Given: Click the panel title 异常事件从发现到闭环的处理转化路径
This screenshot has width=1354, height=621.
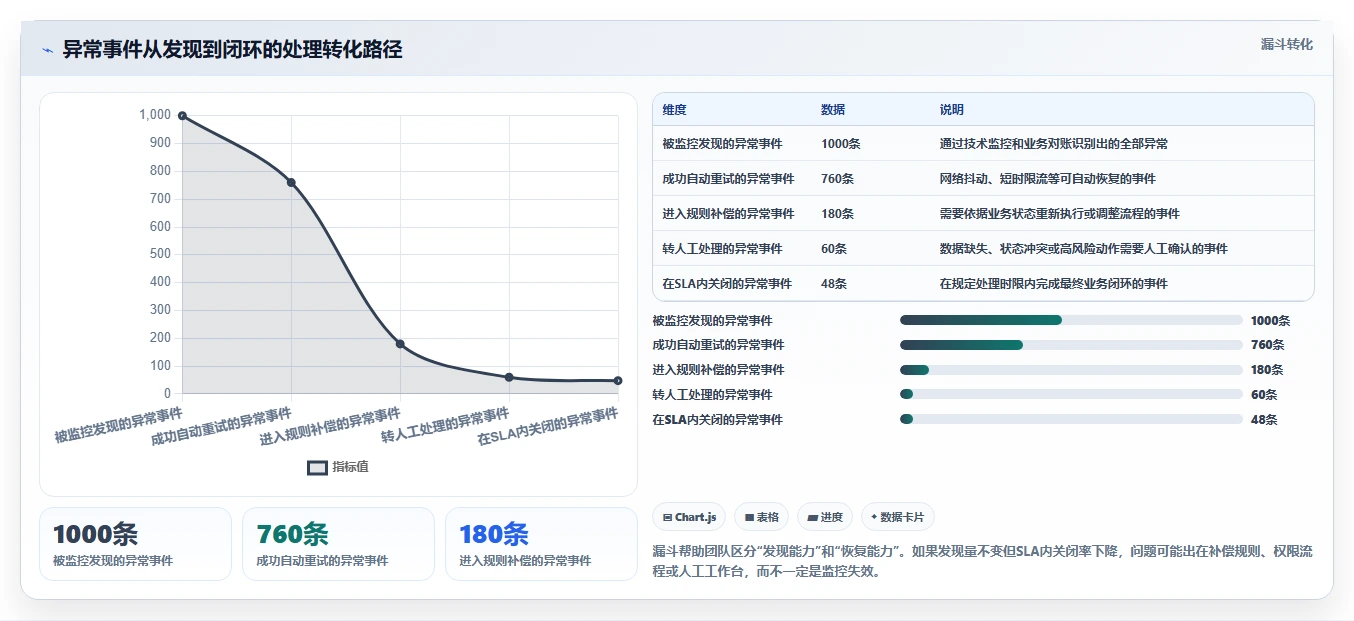Looking at the screenshot, I should (x=232, y=50).
